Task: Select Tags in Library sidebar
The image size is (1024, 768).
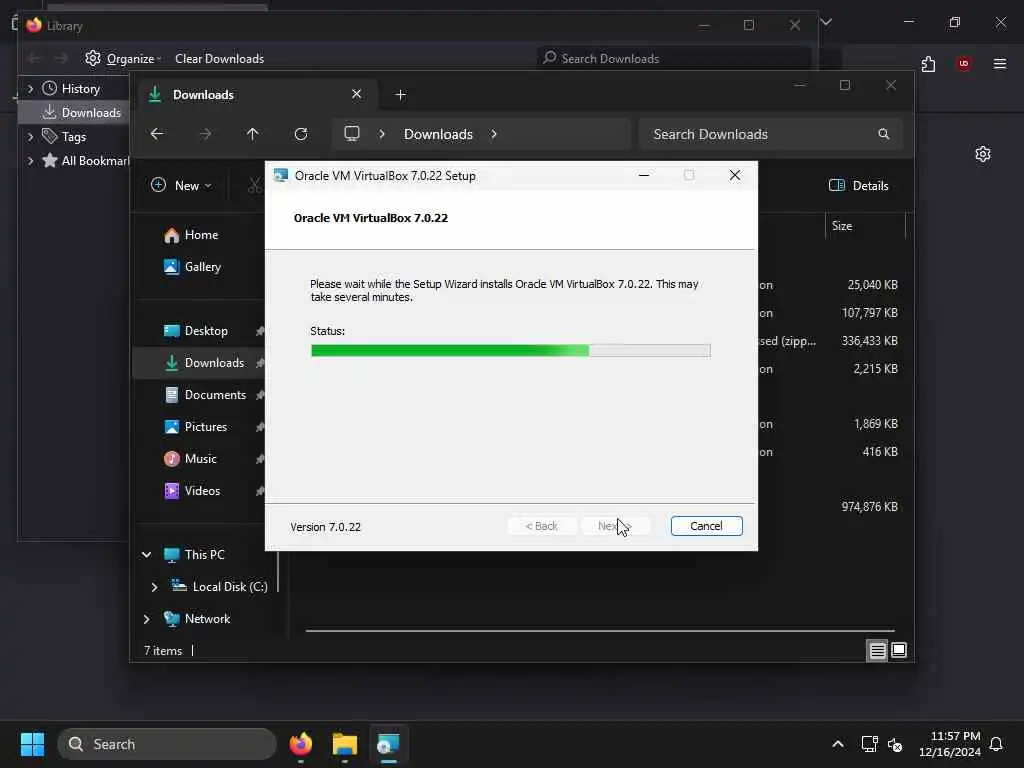Action: click(64, 136)
